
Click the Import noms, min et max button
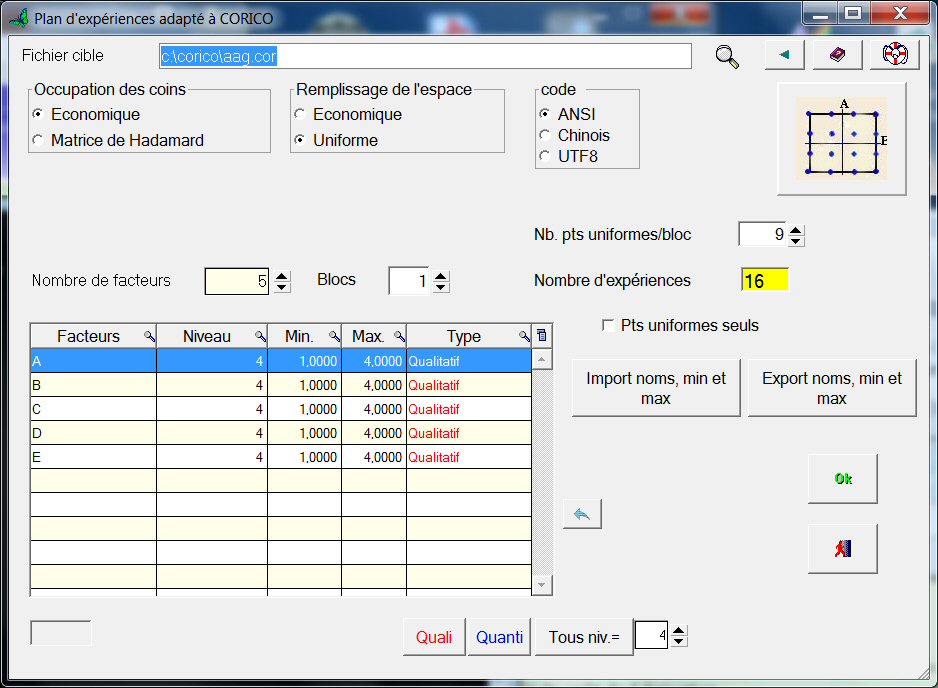(x=656, y=389)
